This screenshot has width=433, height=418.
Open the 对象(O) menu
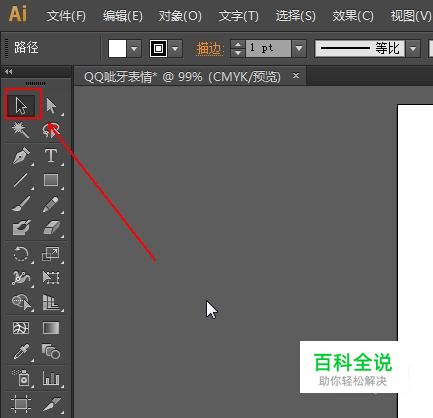180,16
